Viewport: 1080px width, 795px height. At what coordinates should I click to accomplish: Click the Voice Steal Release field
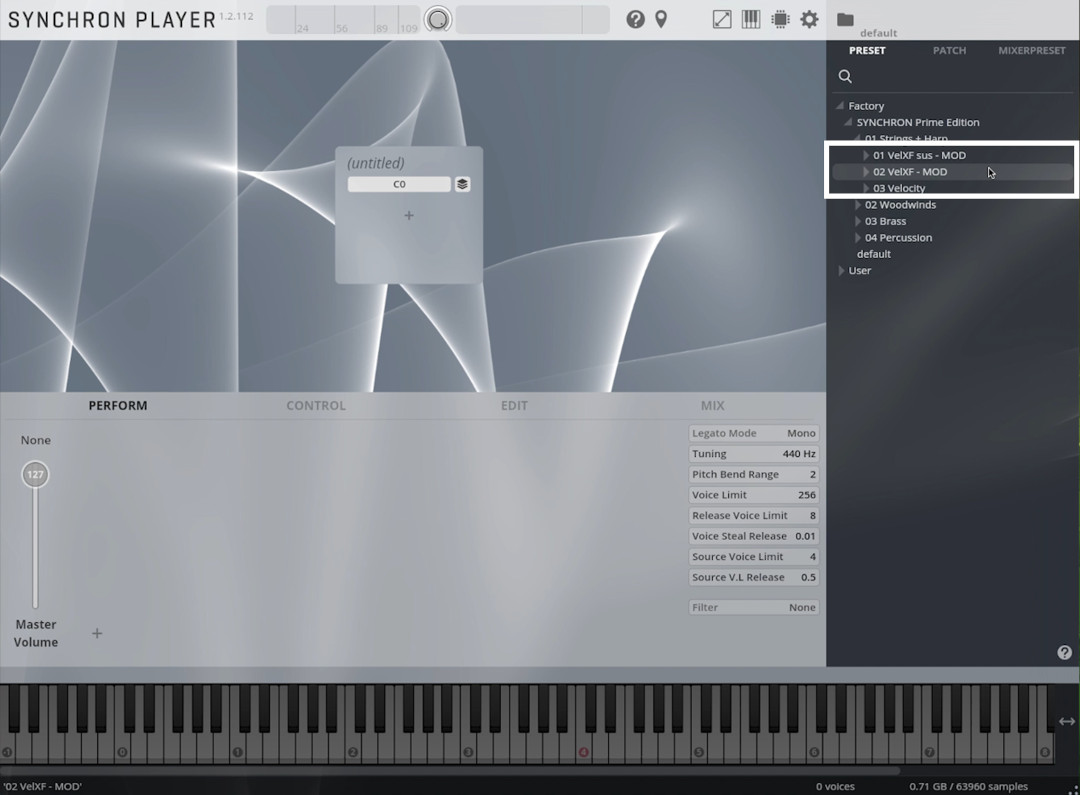754,537
